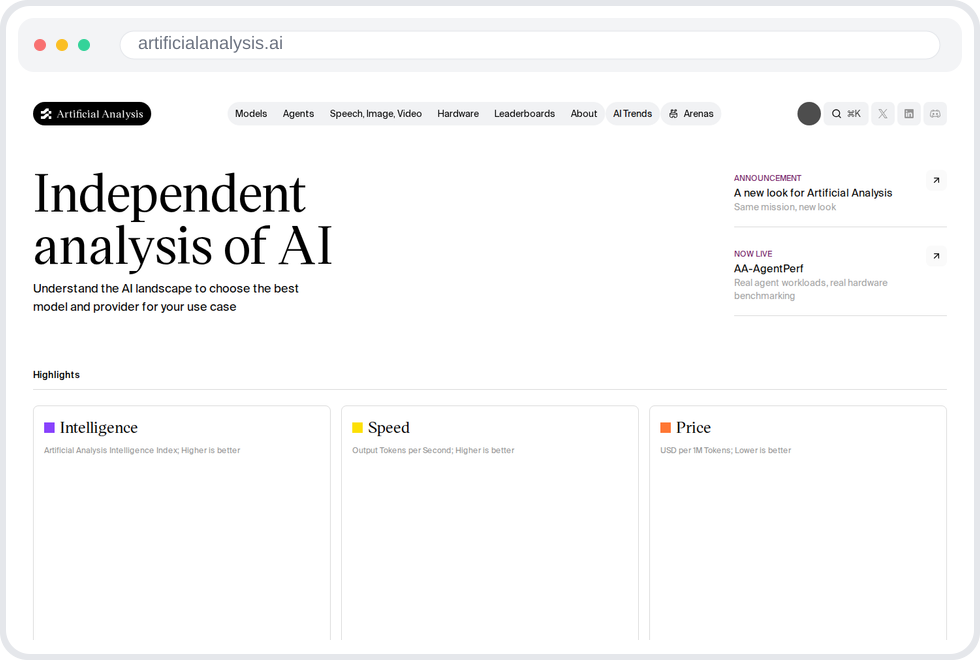Click the red close window dot

coord(40,45)
